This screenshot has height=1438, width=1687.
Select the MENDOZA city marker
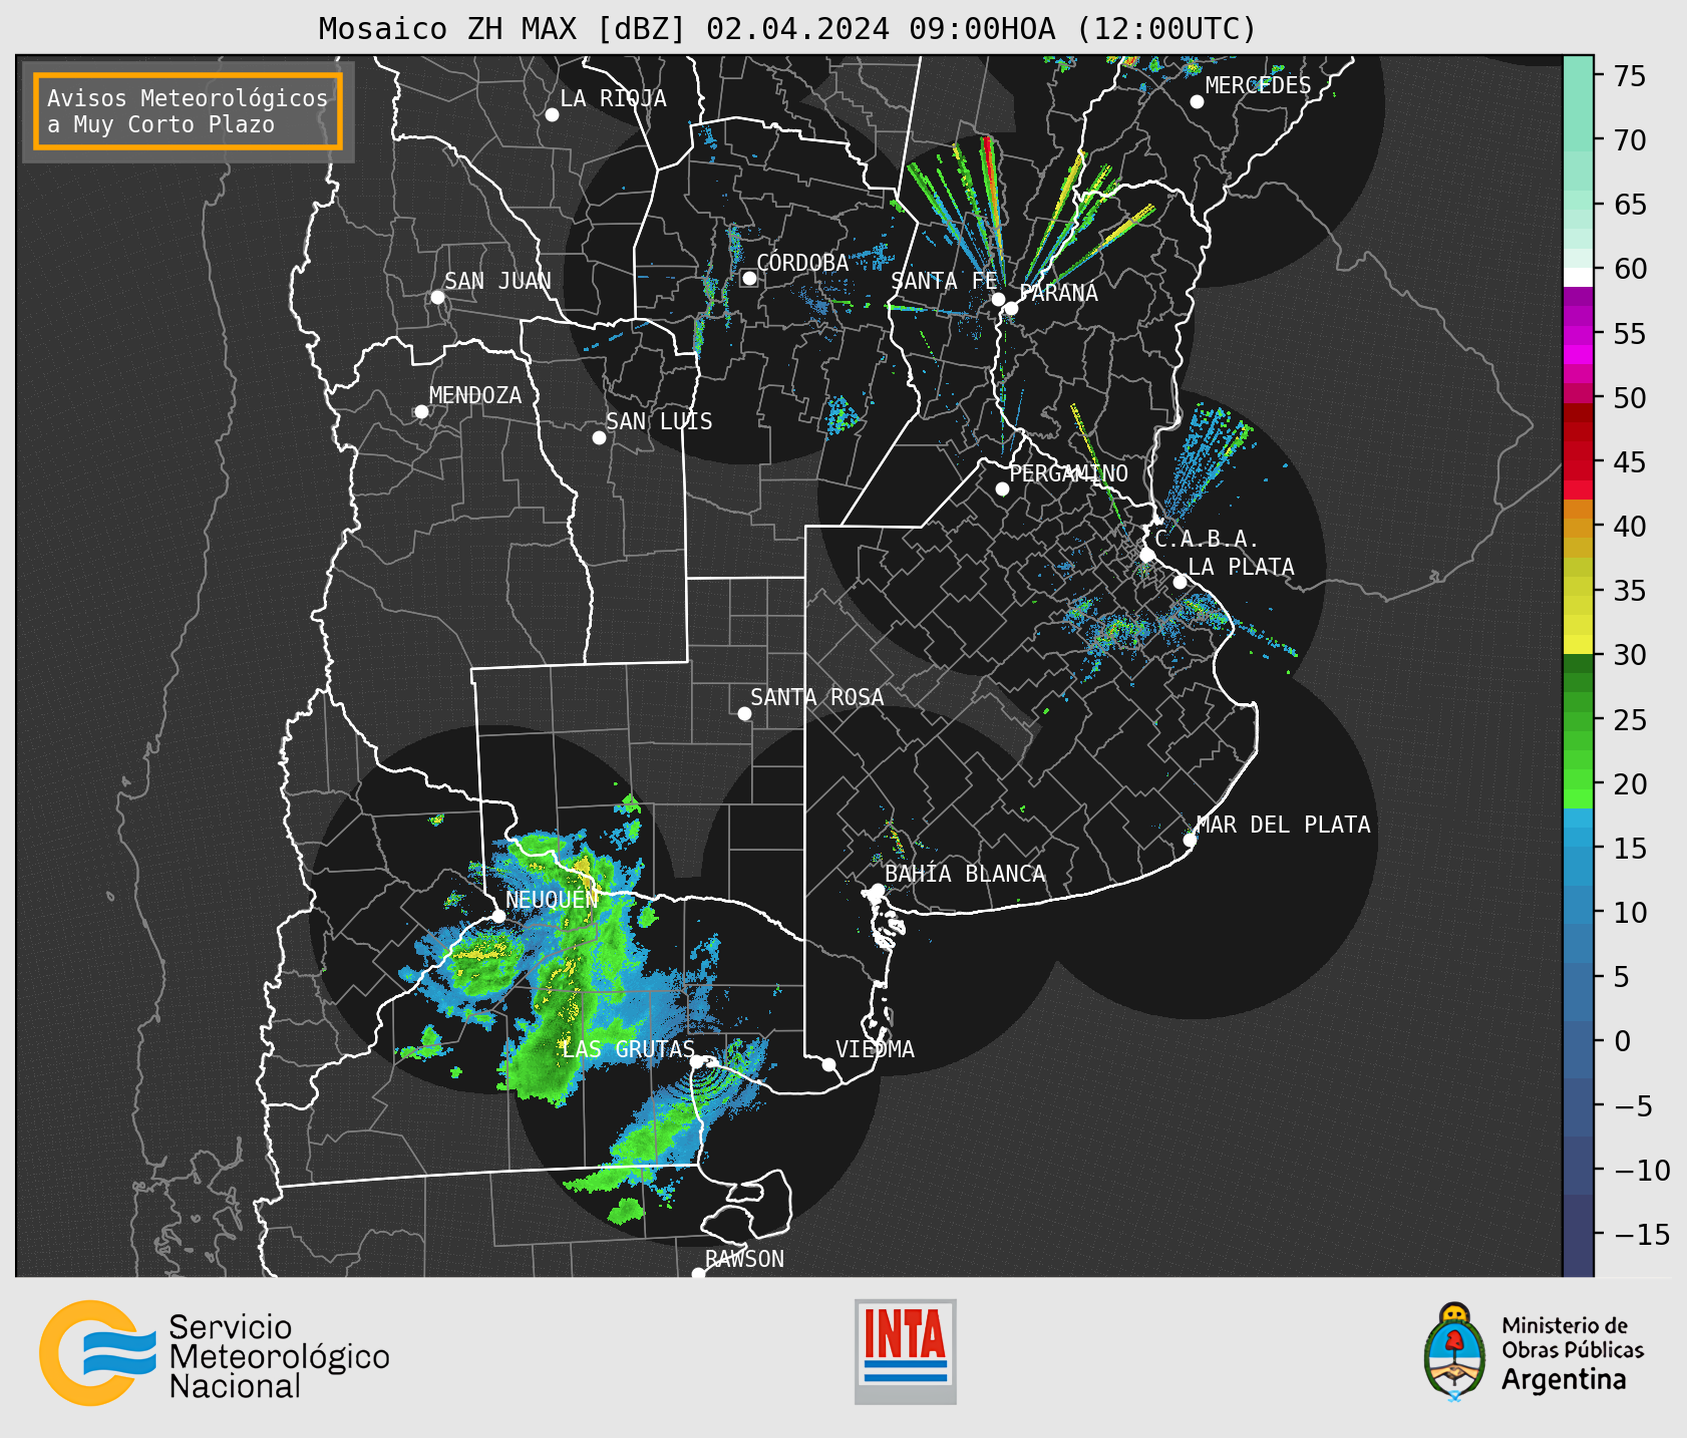pyautogui.click(x=421, y=412)
